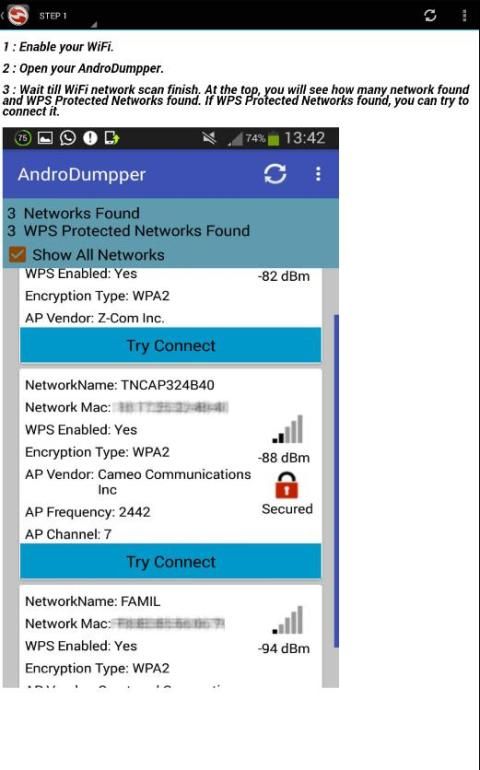Click the refresh icon in the black top bar
This screenshot has width=480, height=770.
coord(430,15)
